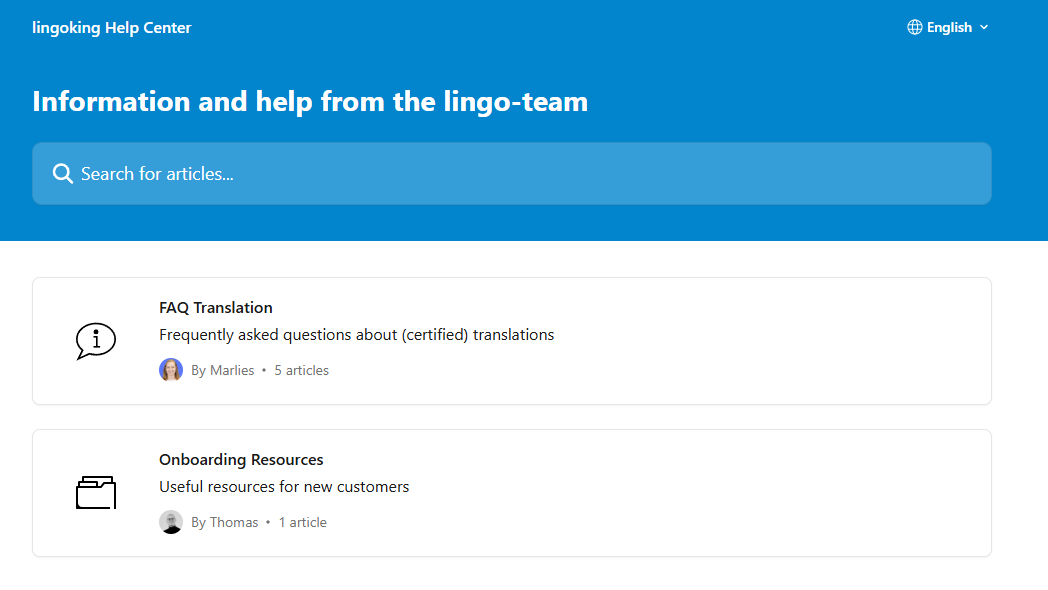Click the magnifying glass search icon
Screen dimensions: 1048x590
[63, 174]
